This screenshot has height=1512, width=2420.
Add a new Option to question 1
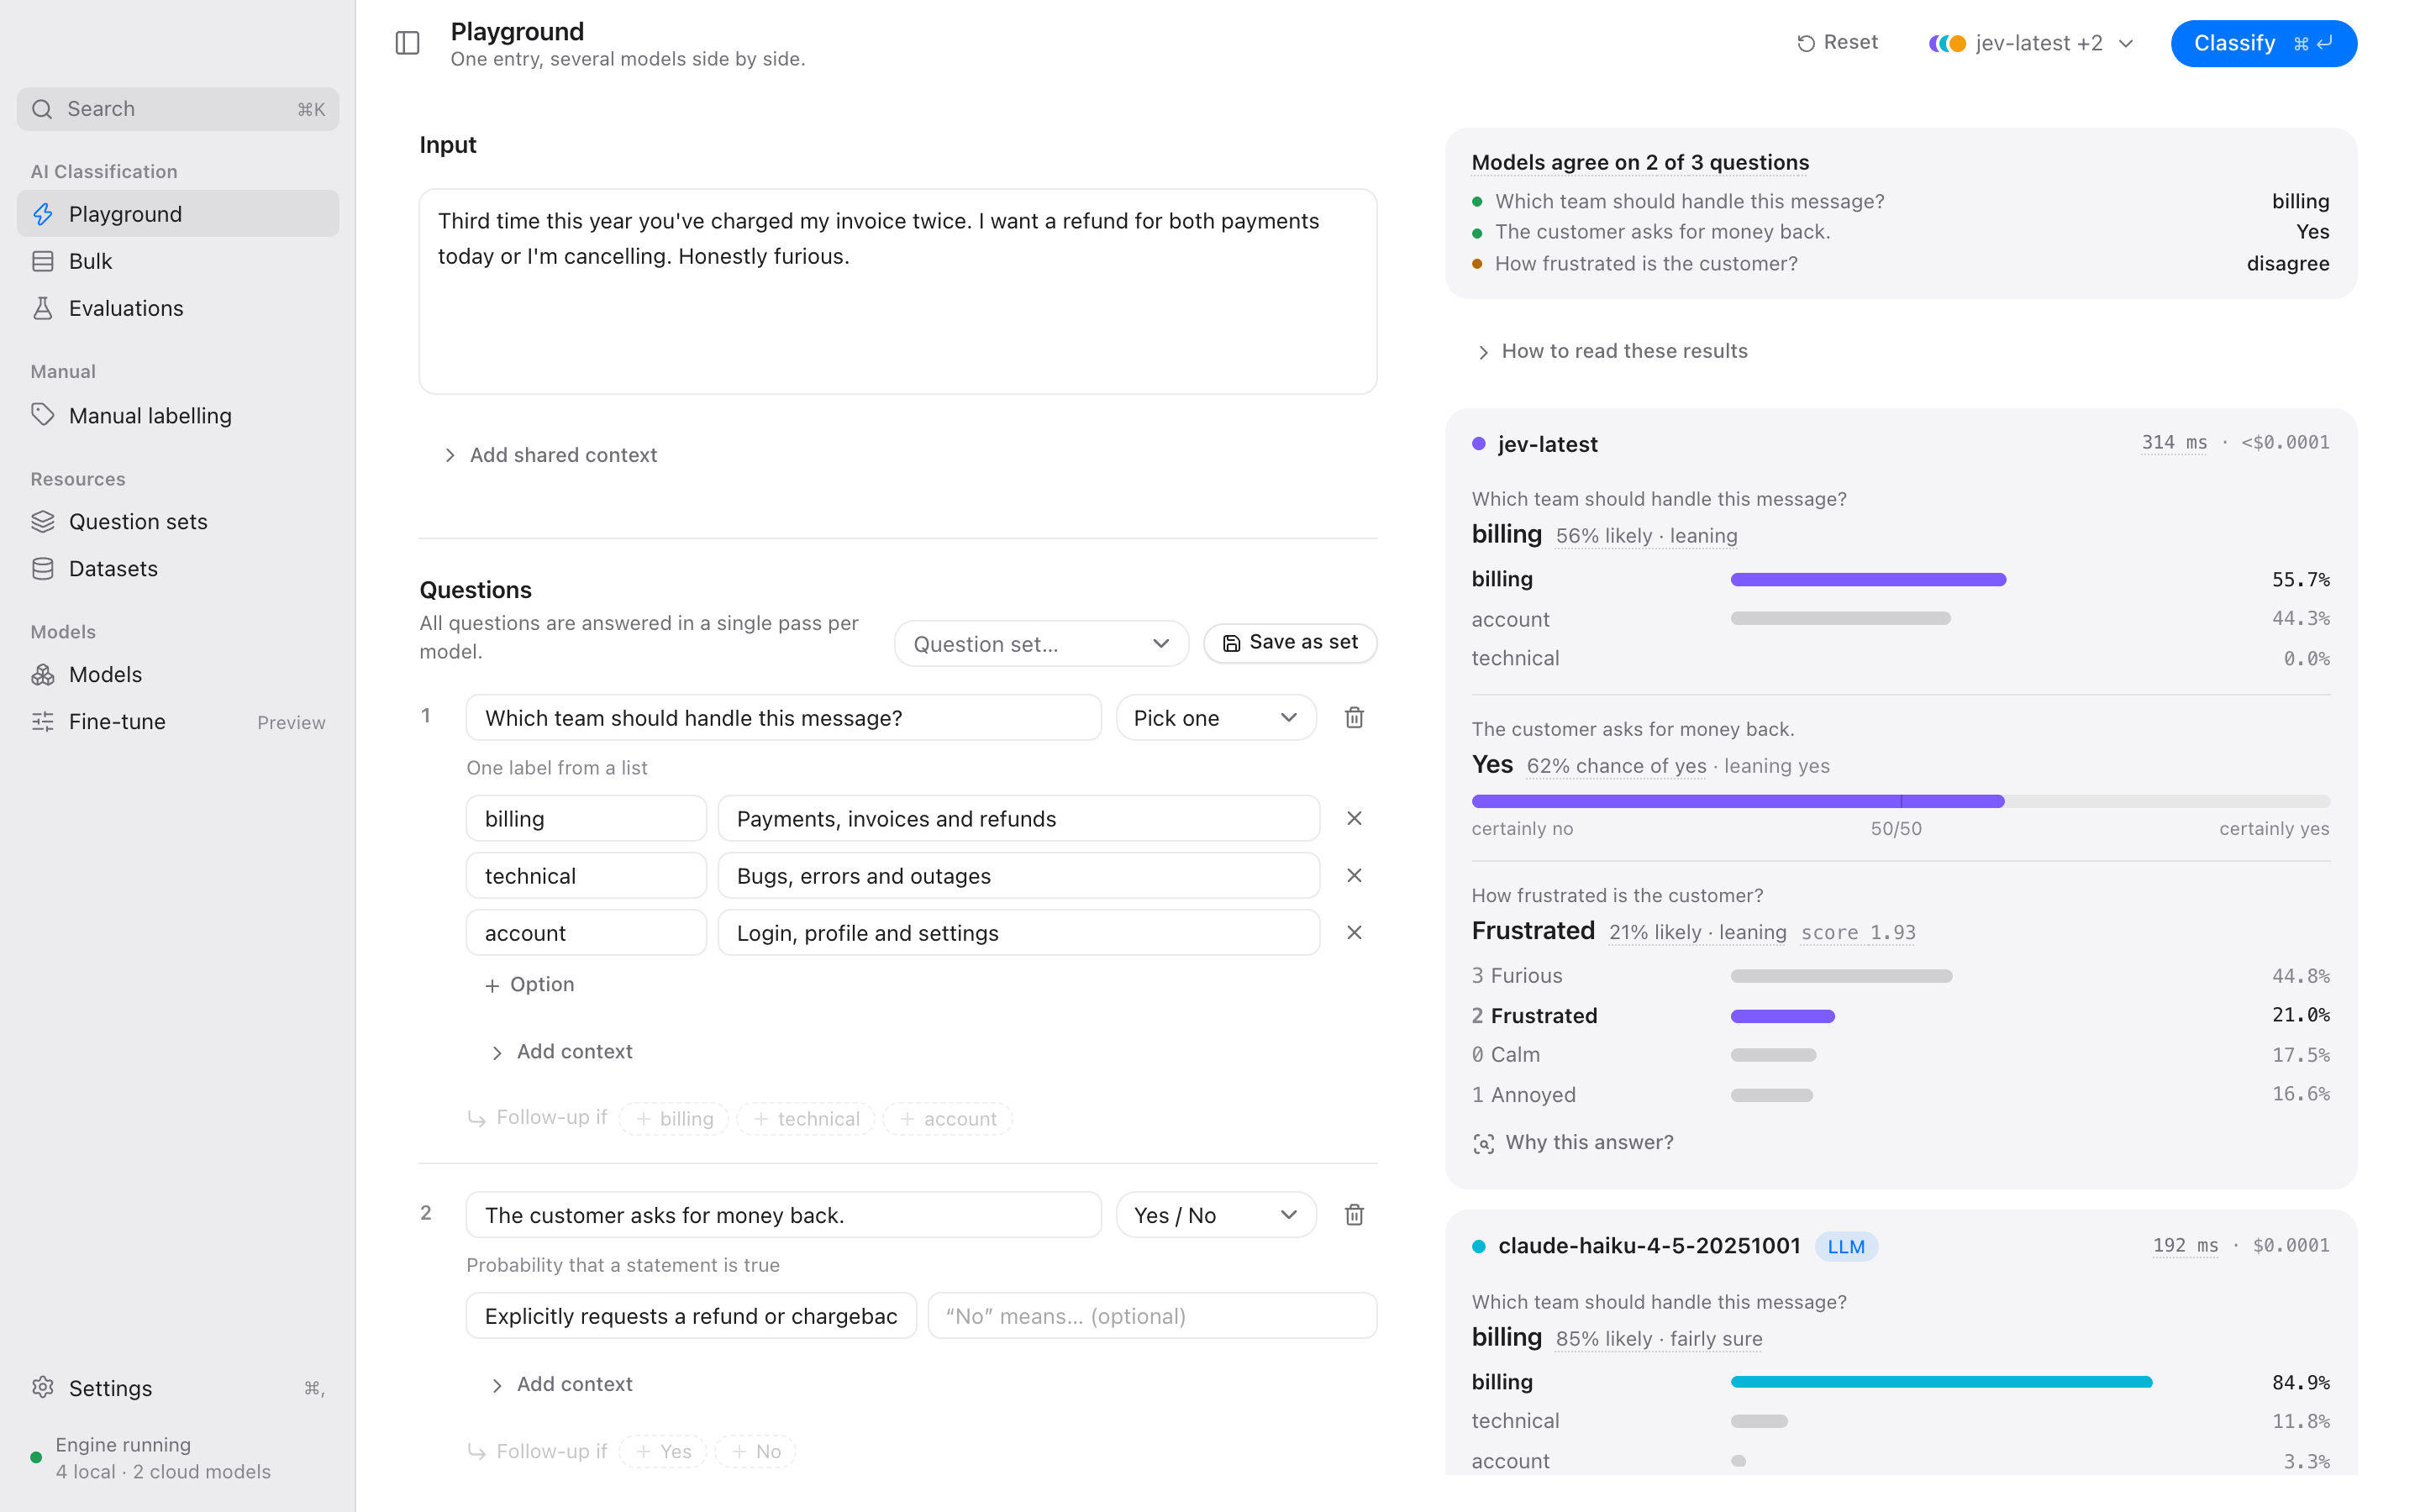[530, 984]
